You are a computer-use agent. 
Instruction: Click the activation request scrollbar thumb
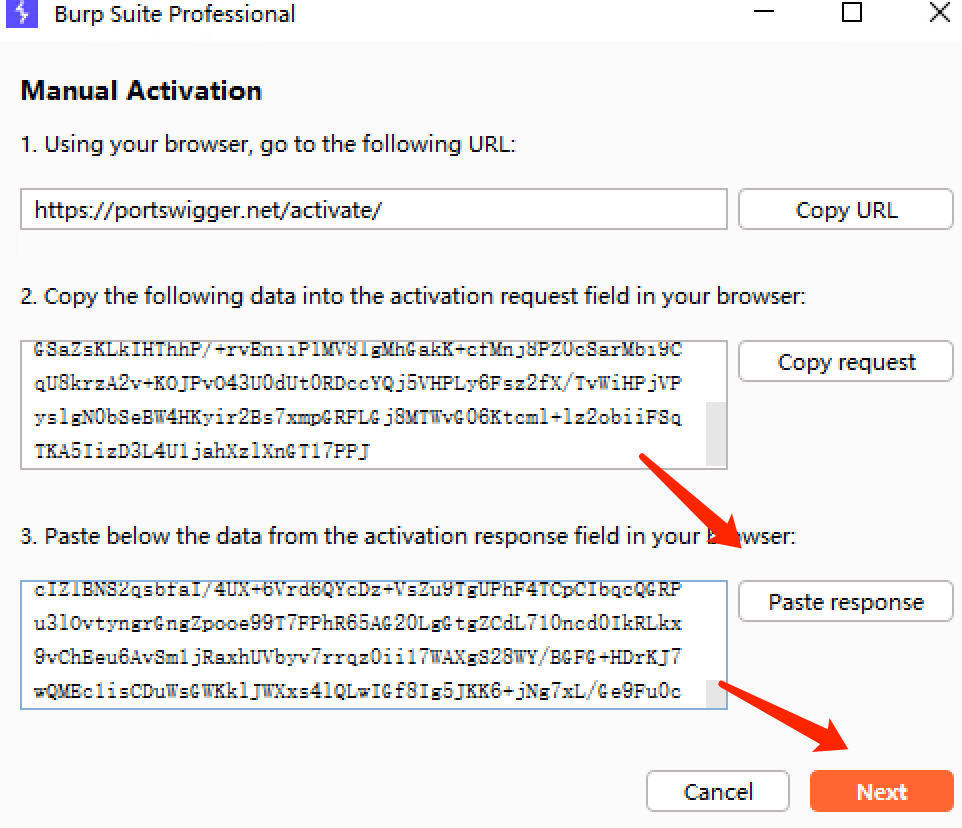(x=716, y=434)
